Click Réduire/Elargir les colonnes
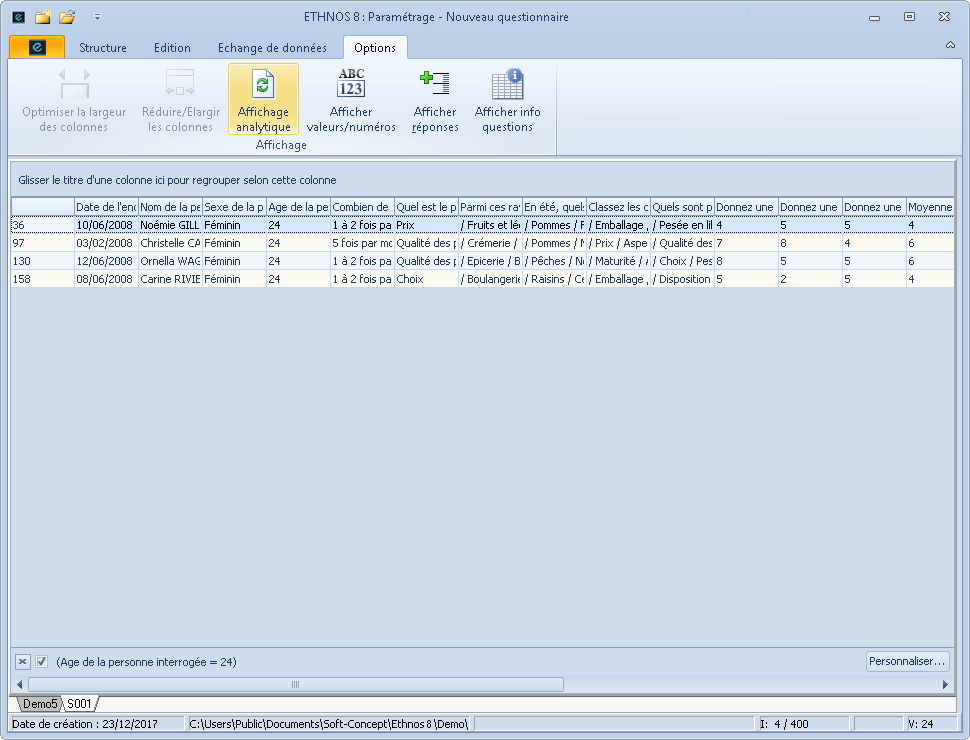 (x=181, y=100)
